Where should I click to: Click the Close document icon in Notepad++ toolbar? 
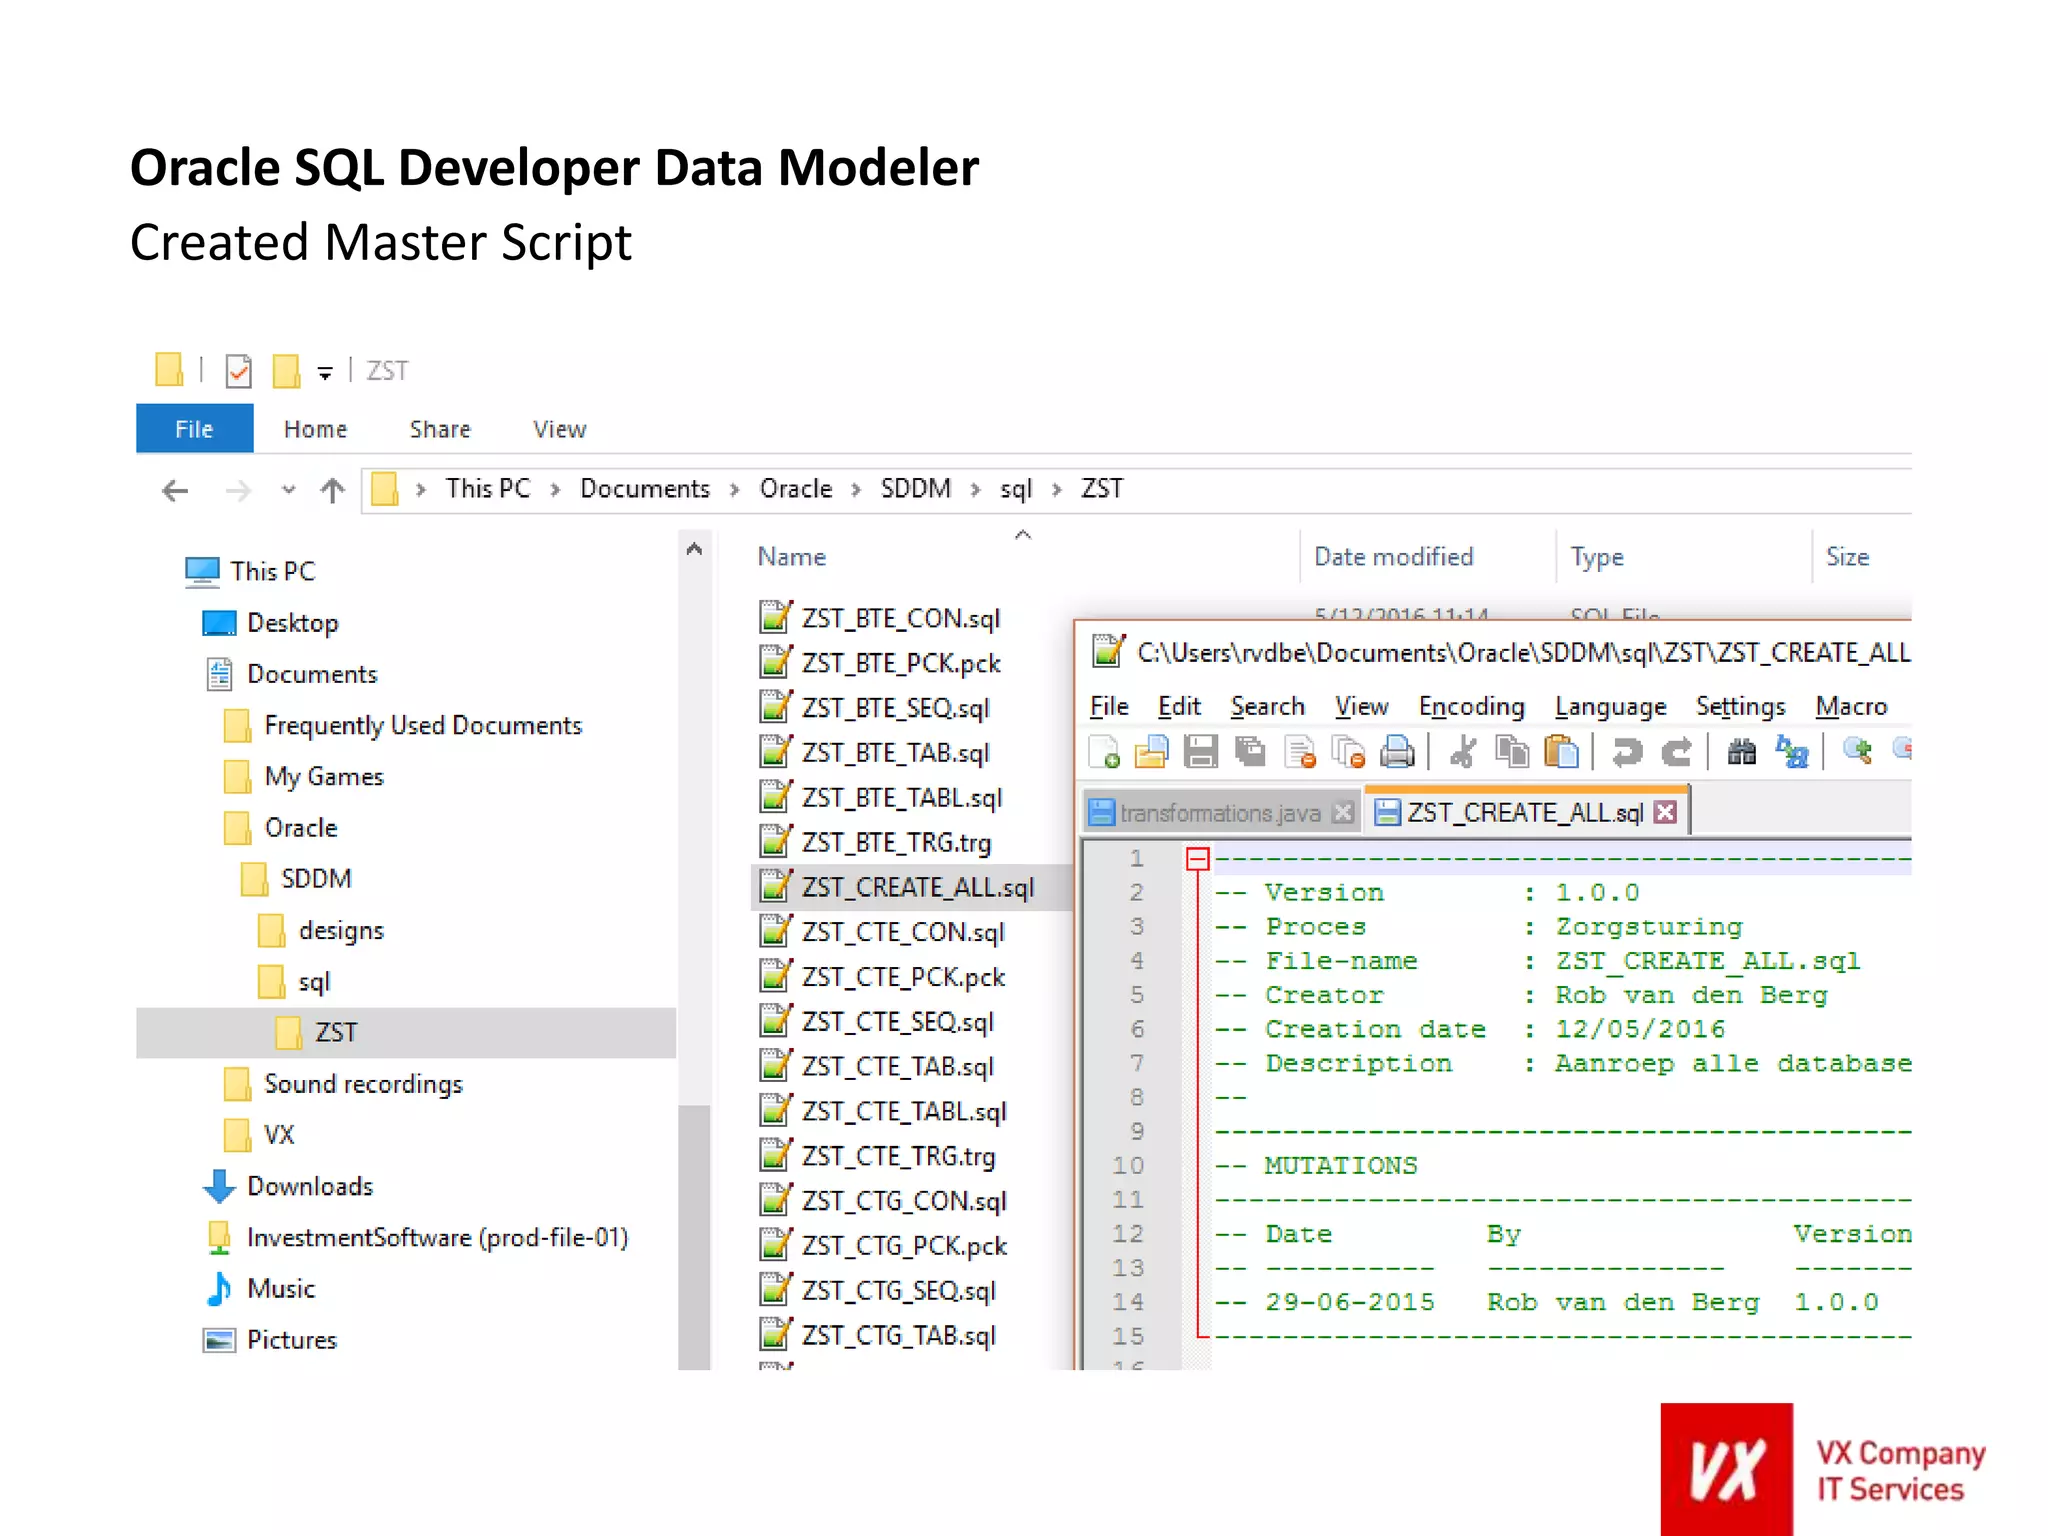click(1300, 751)
